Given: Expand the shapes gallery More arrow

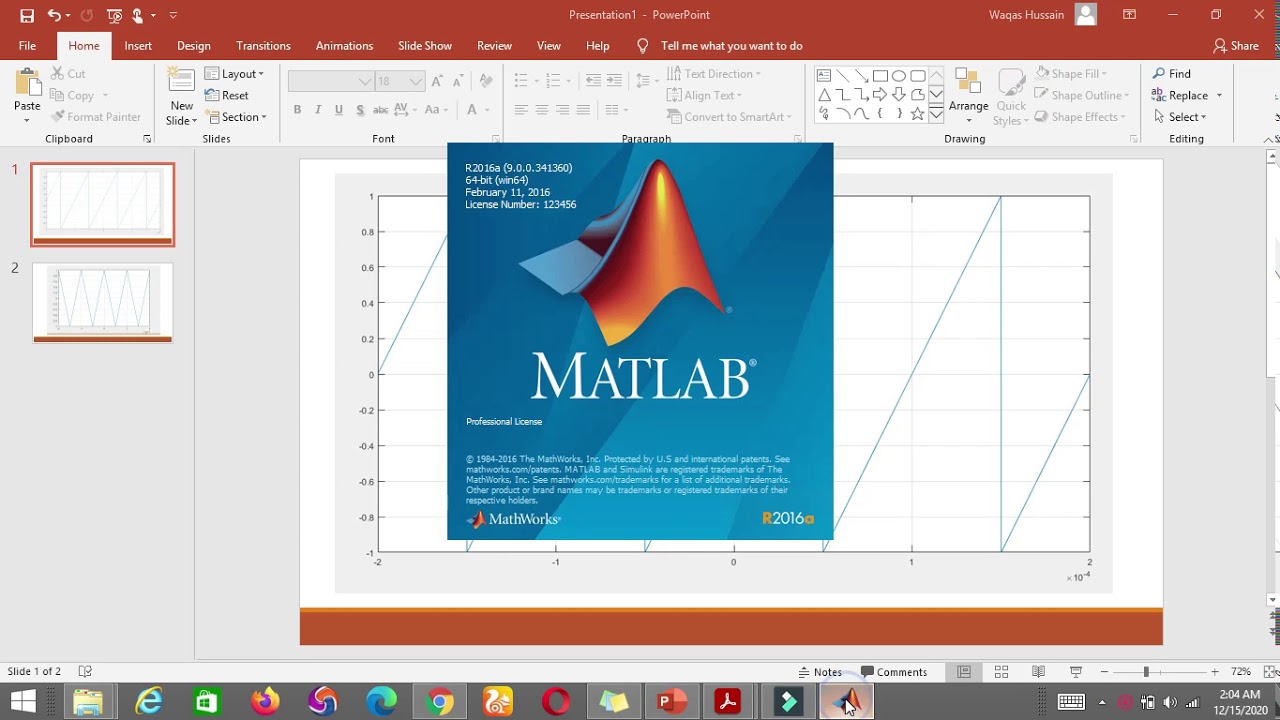Looking at the screenshot, I should click(936, 115).
